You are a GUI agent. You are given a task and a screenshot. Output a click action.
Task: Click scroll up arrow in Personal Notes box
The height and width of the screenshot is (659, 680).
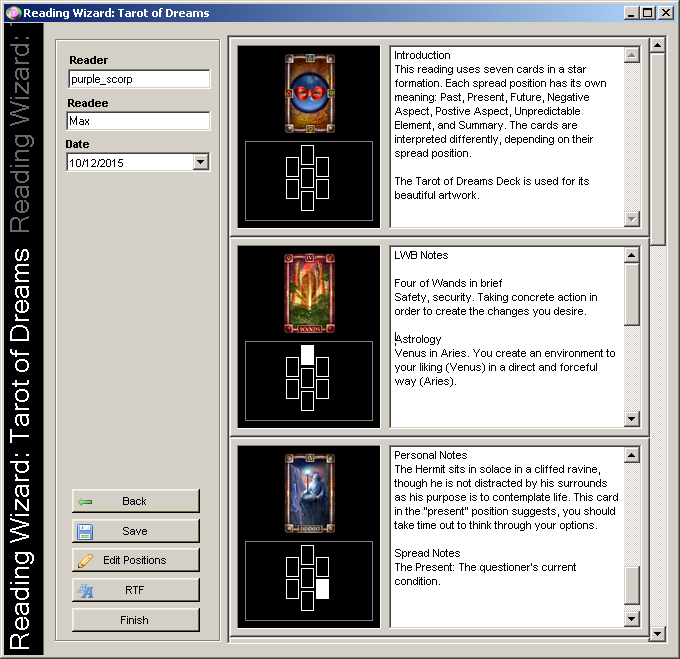632,455
